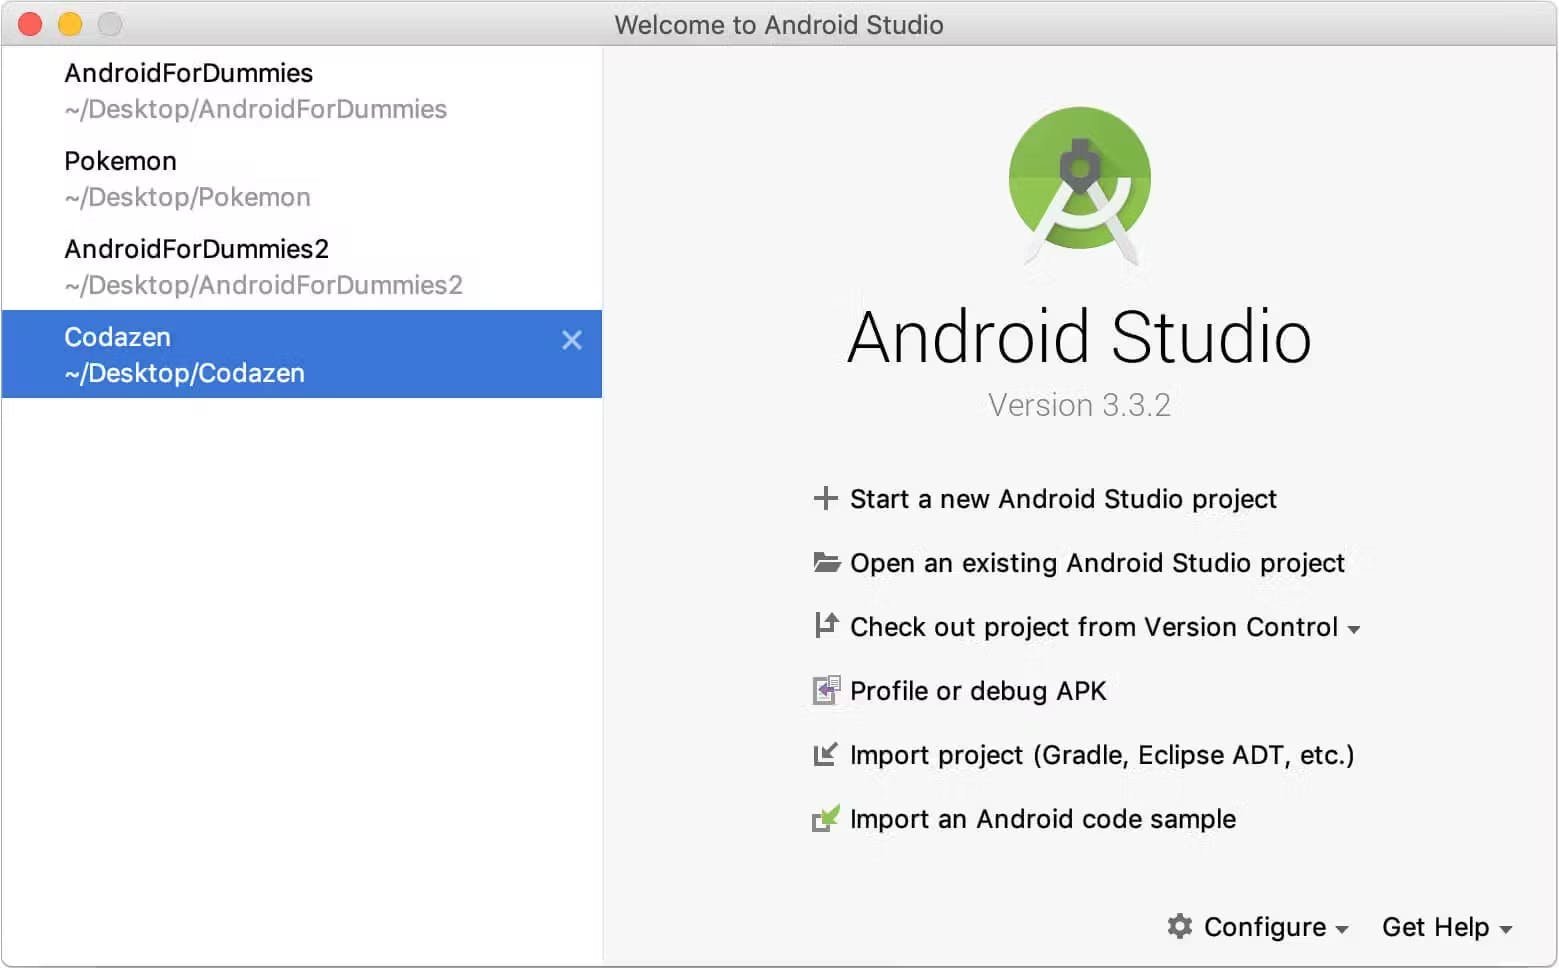Click the Android code sample icon
Image resolution: width=1559 pixels, height=968 pixels.
(826, 818)
